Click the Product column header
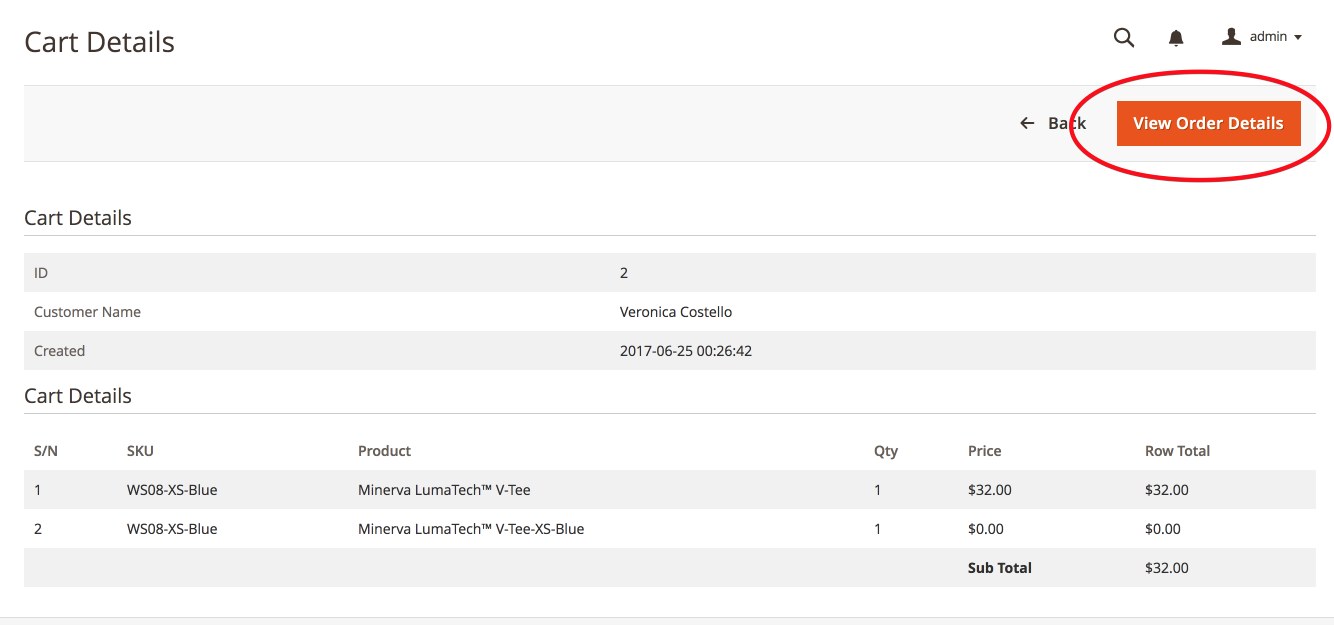Screen dimensions: 1334x625 [384, 451]
